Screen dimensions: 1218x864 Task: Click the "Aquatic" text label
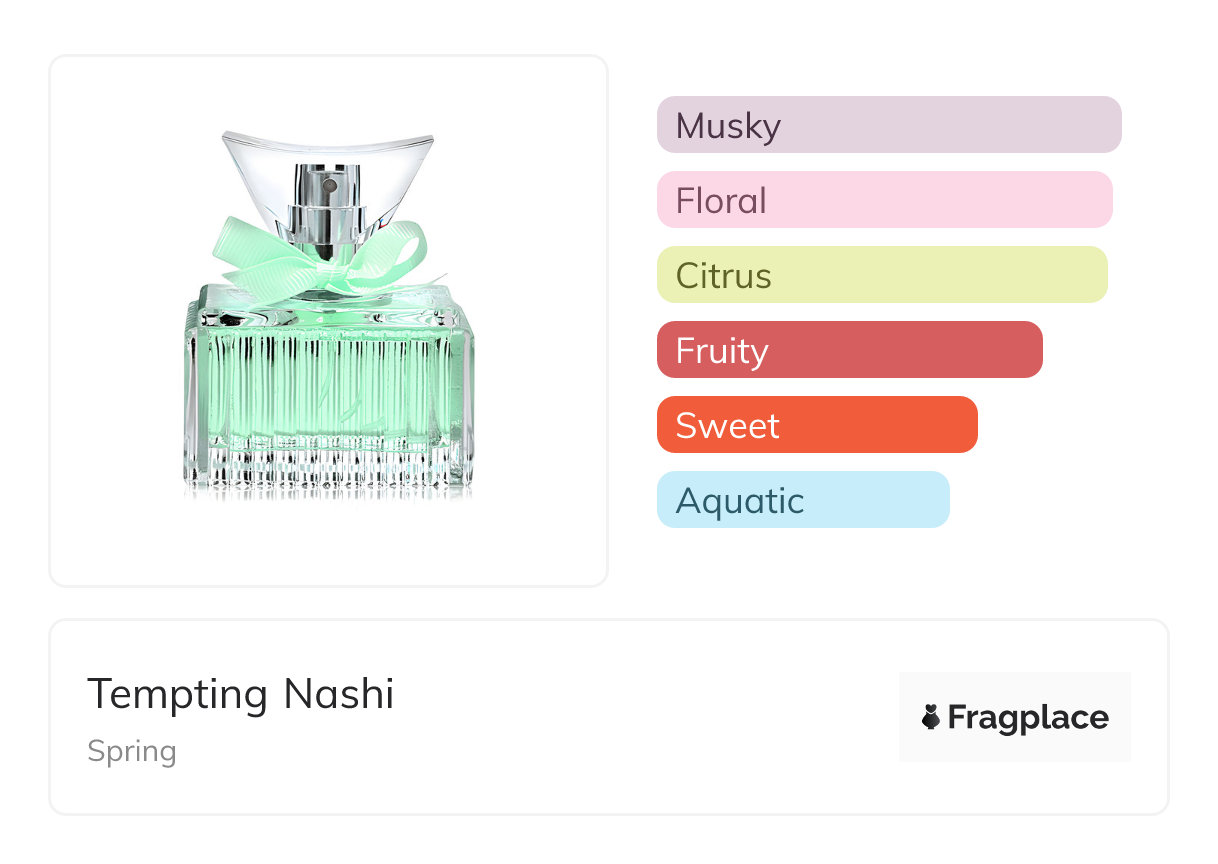(x=739, y=501)
